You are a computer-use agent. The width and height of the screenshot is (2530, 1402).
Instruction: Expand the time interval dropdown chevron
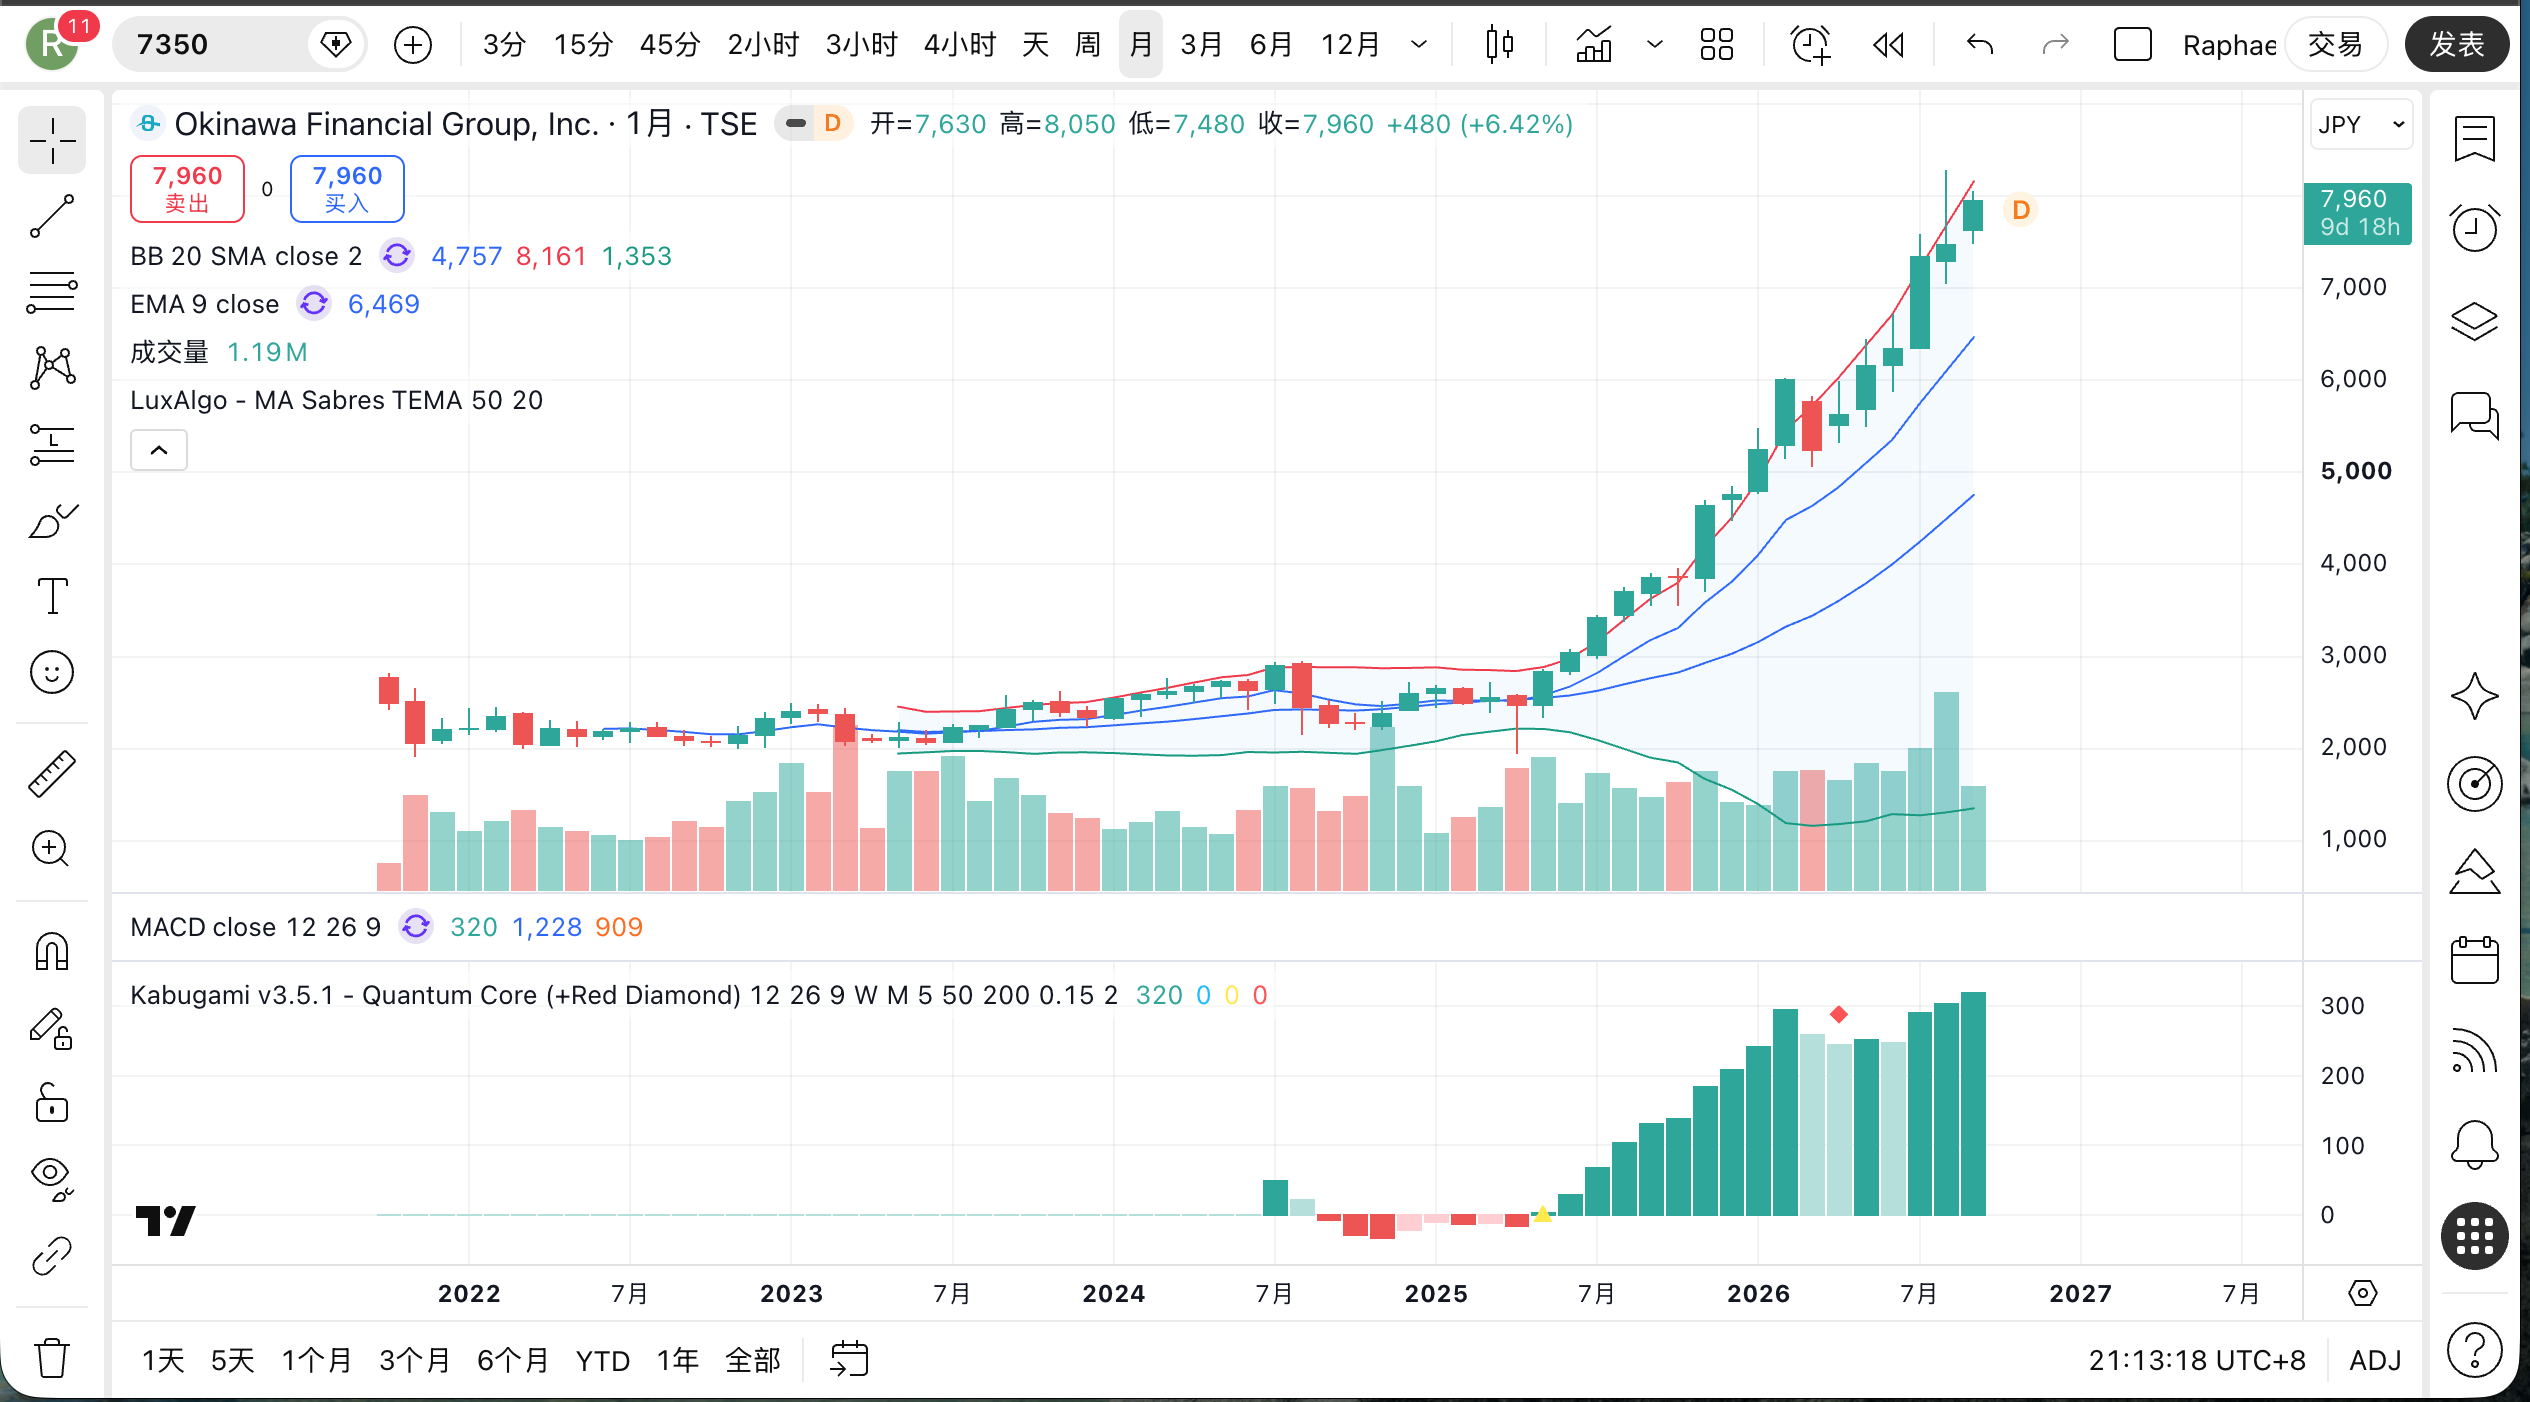(1418, 45)
